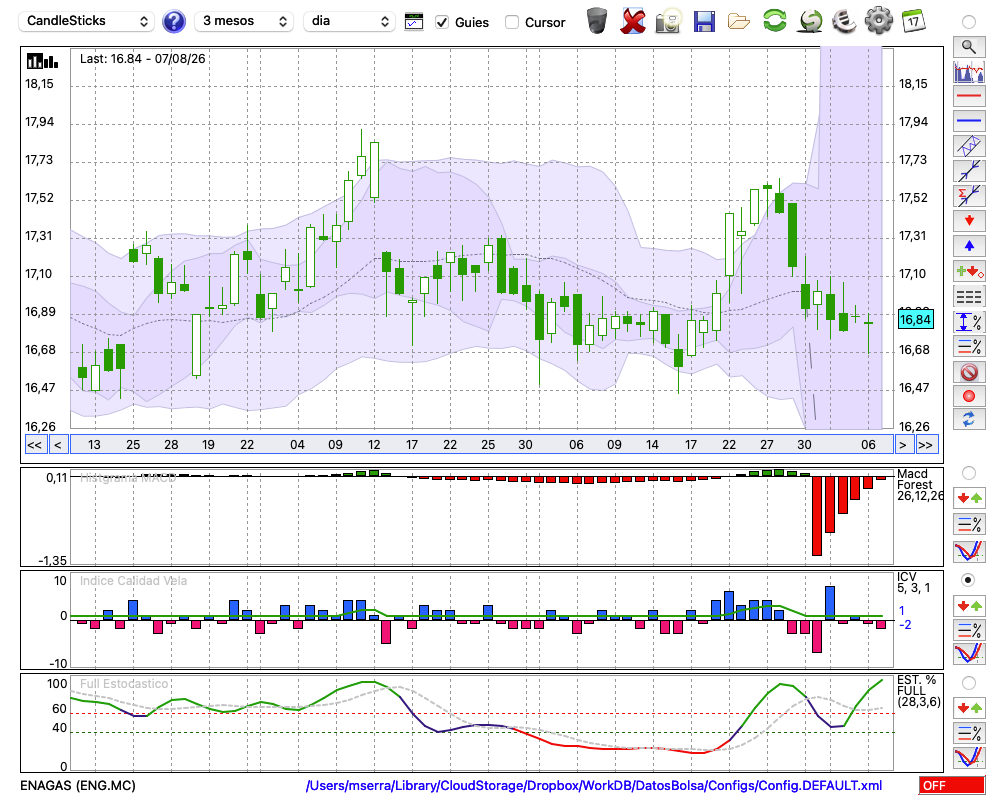Screen dimensions: 1000x800
Task: Click the << jump-back navigation button
Action: click(34, 445)
